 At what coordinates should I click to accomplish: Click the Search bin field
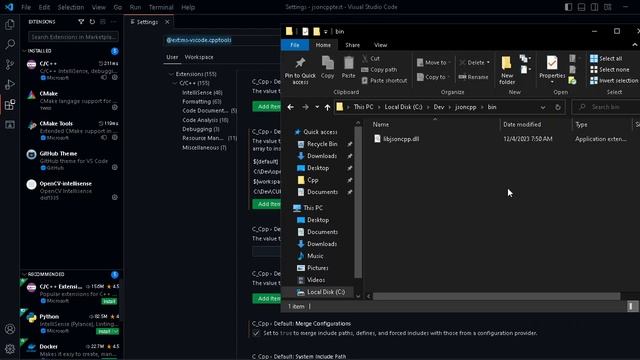(x=606, y=107)
